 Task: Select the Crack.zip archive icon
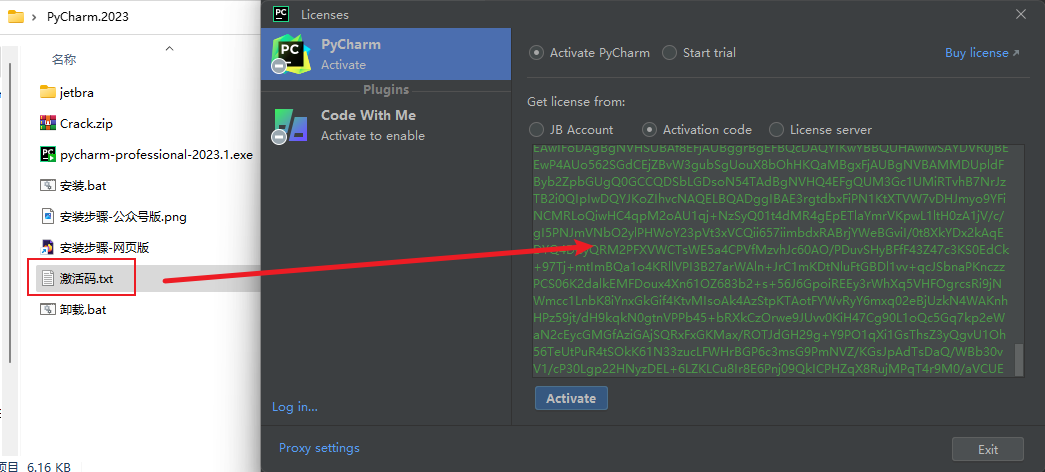[47, 123]
